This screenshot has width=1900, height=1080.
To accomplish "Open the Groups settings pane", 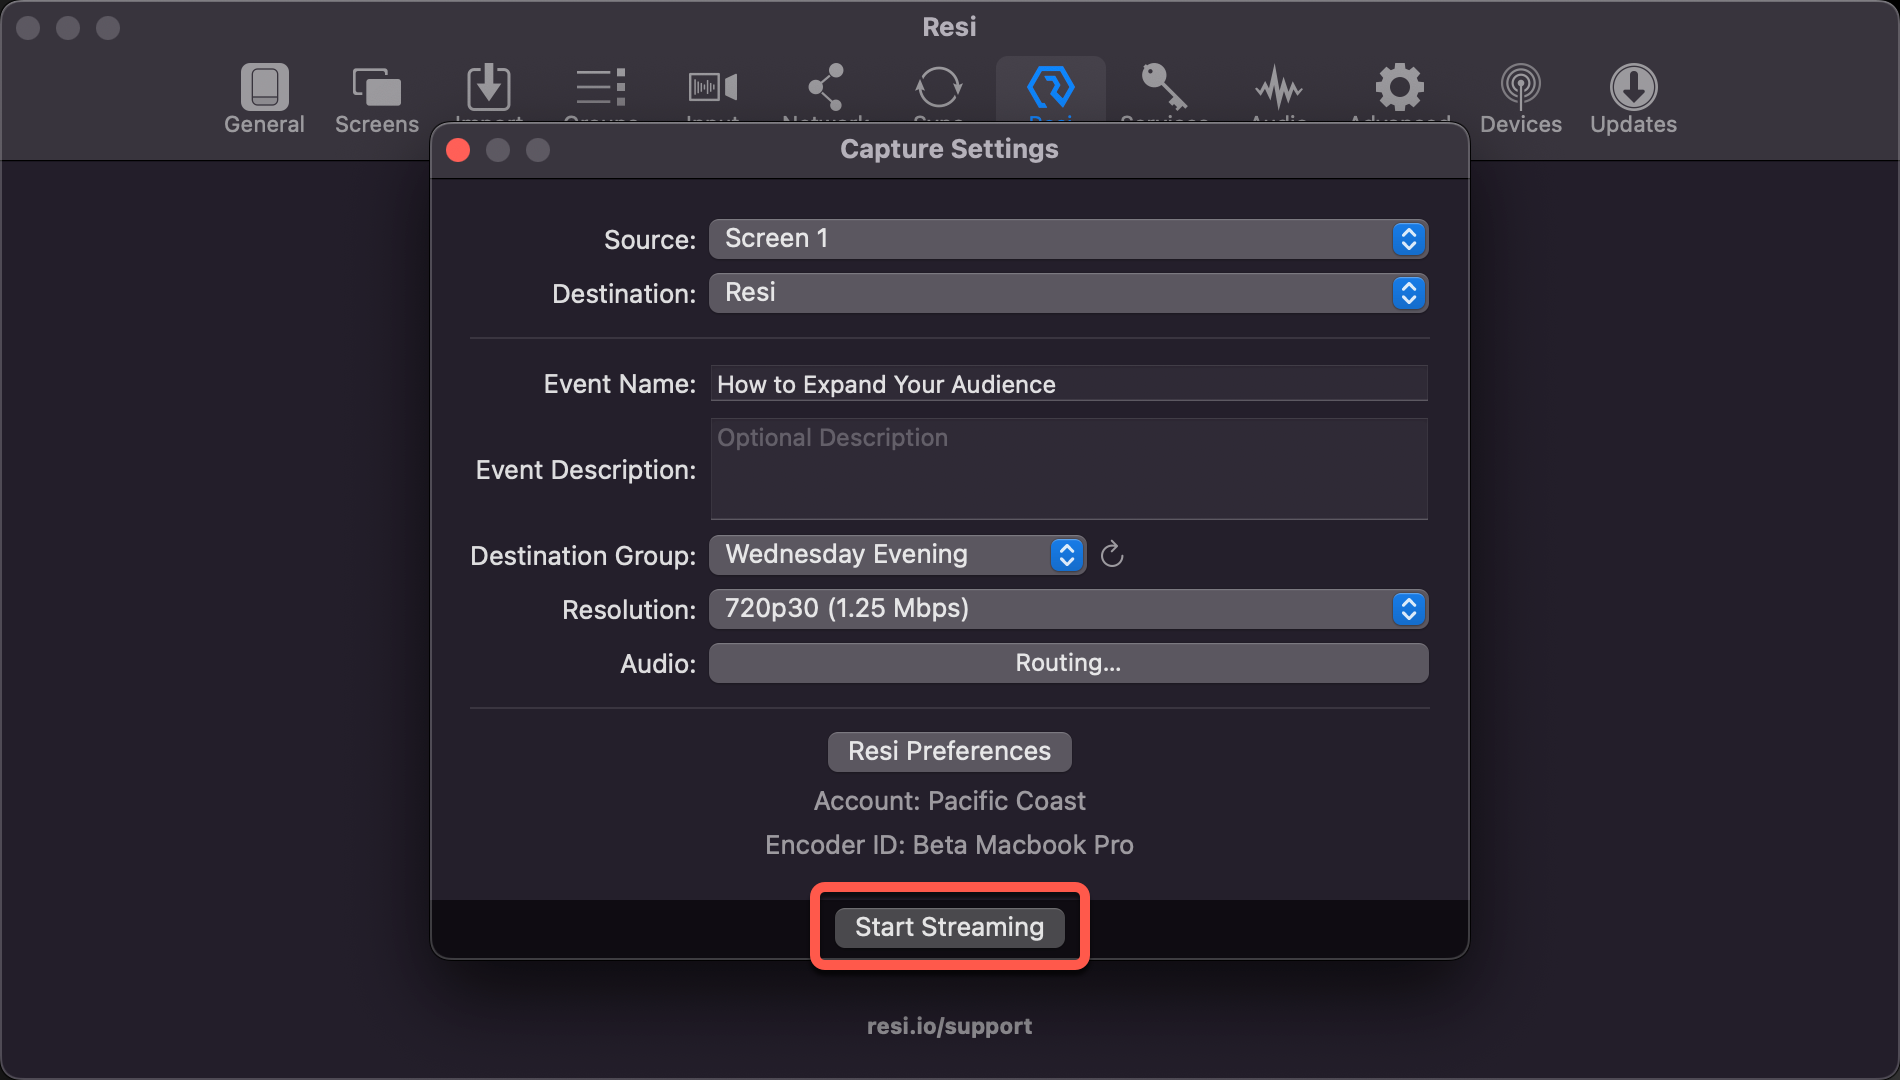I will pyautogui.click(x=600, y=90).
